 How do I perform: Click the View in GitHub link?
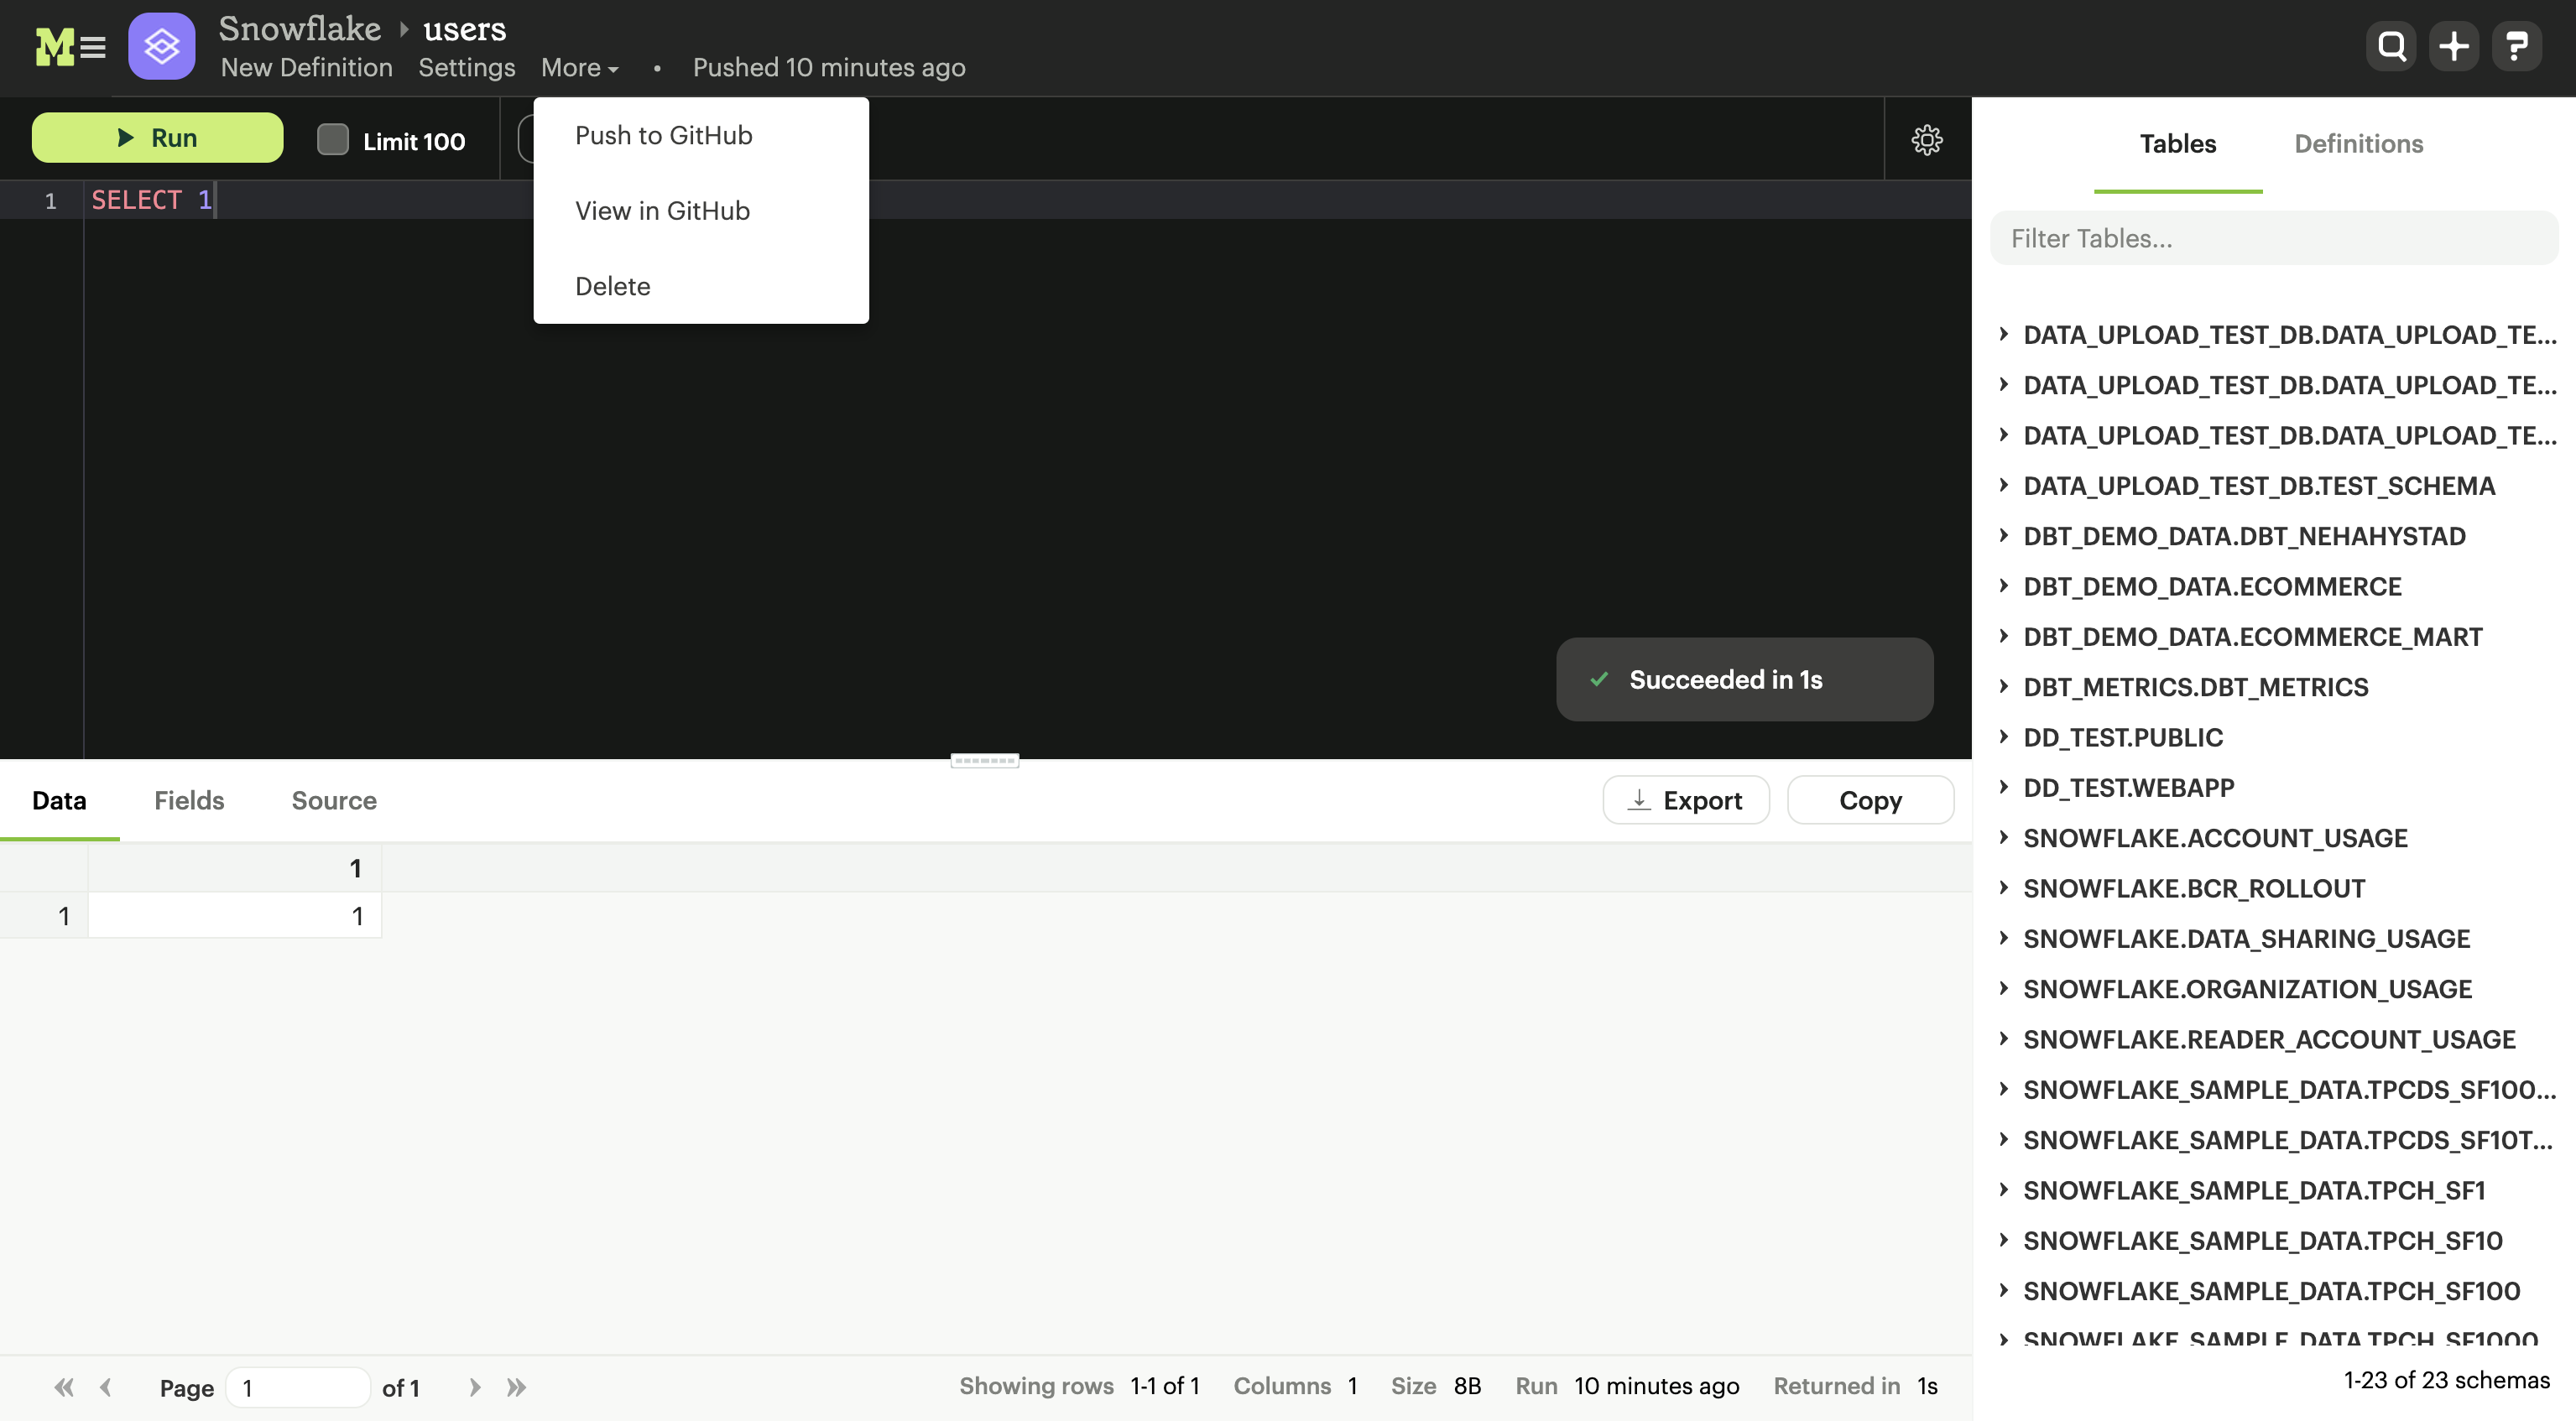(663, 208)
